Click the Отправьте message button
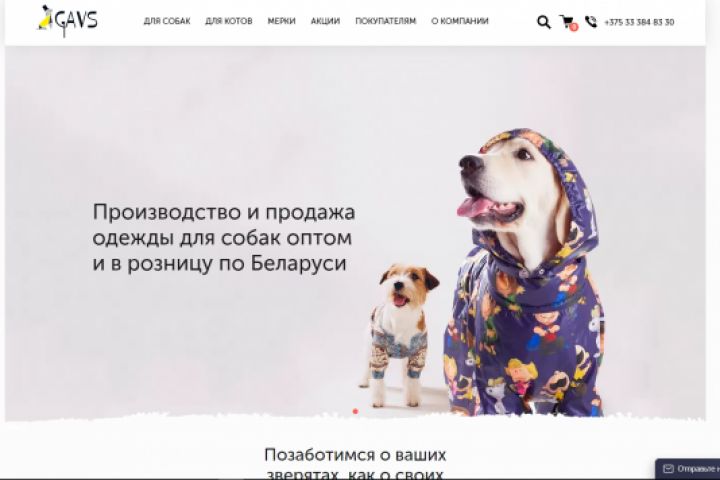Image resolution: width=720 pixels, height=480 pixels. [x=688, y=469]
